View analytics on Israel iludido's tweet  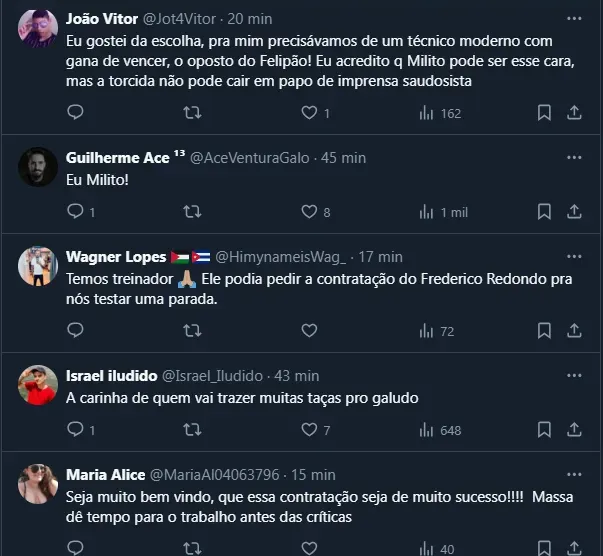point(427,430)
